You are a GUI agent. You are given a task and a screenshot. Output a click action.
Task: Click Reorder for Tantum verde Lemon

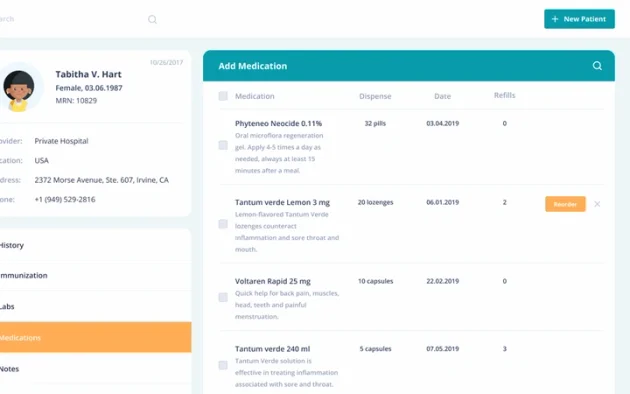(565, 204)
